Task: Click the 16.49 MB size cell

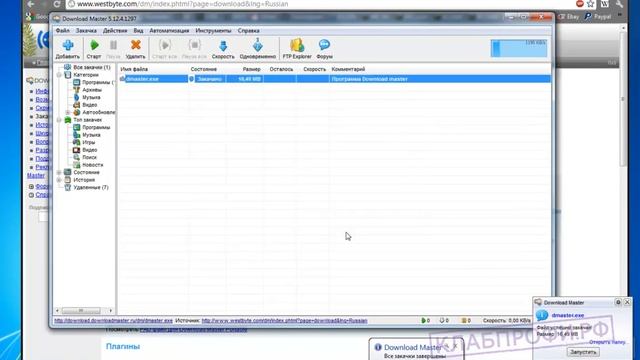Action: click(x=249, y=79)
